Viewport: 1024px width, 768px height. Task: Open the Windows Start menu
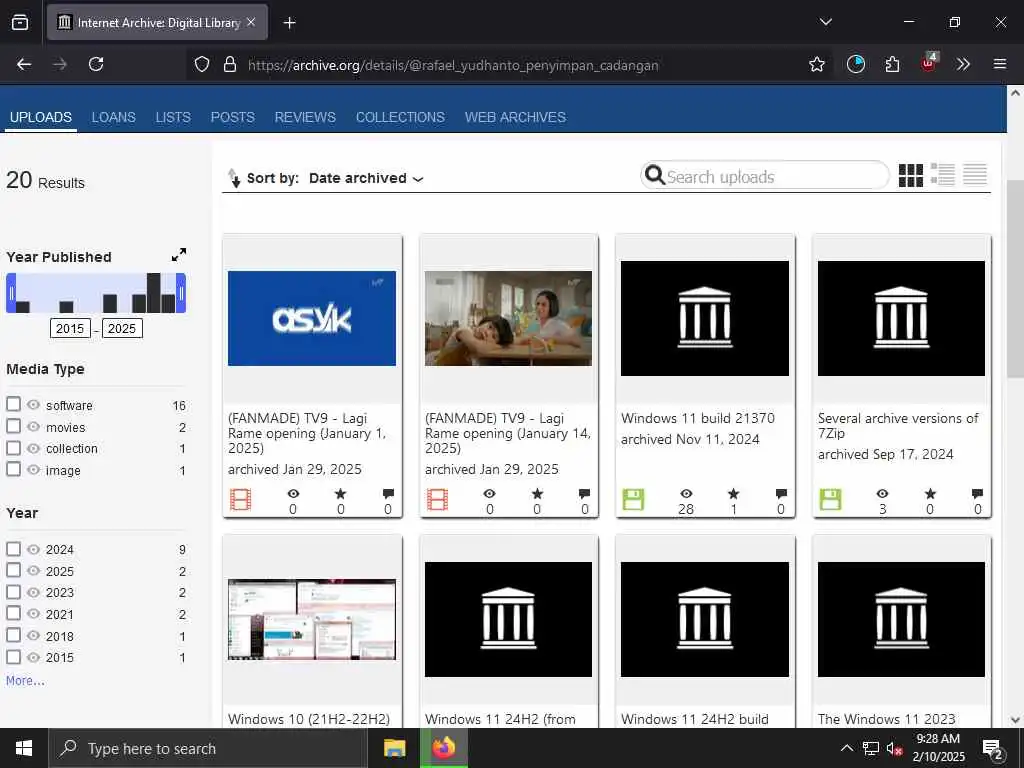coord(24,748)
